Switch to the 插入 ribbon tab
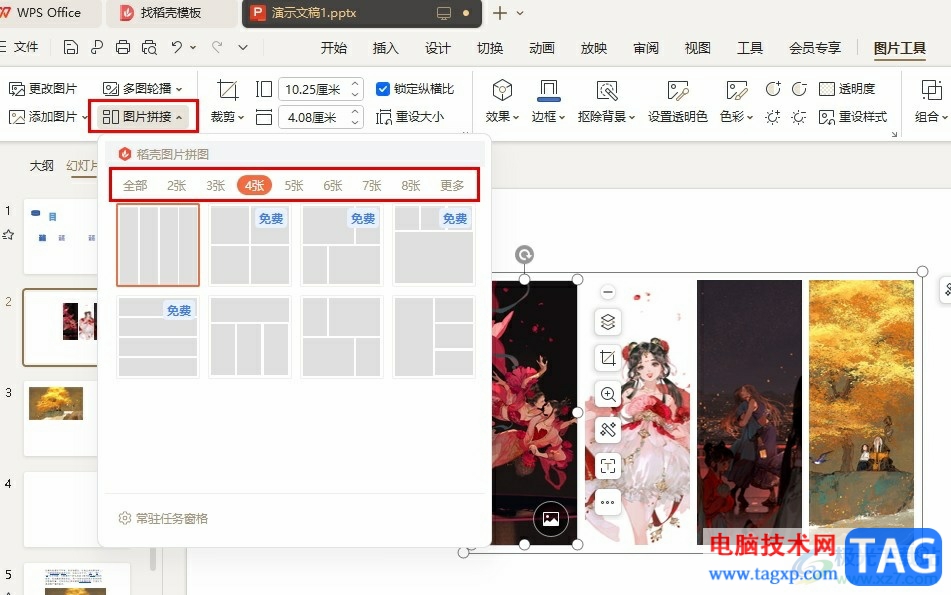This screenshot has width=951, height=595. (x=385, y=47)
